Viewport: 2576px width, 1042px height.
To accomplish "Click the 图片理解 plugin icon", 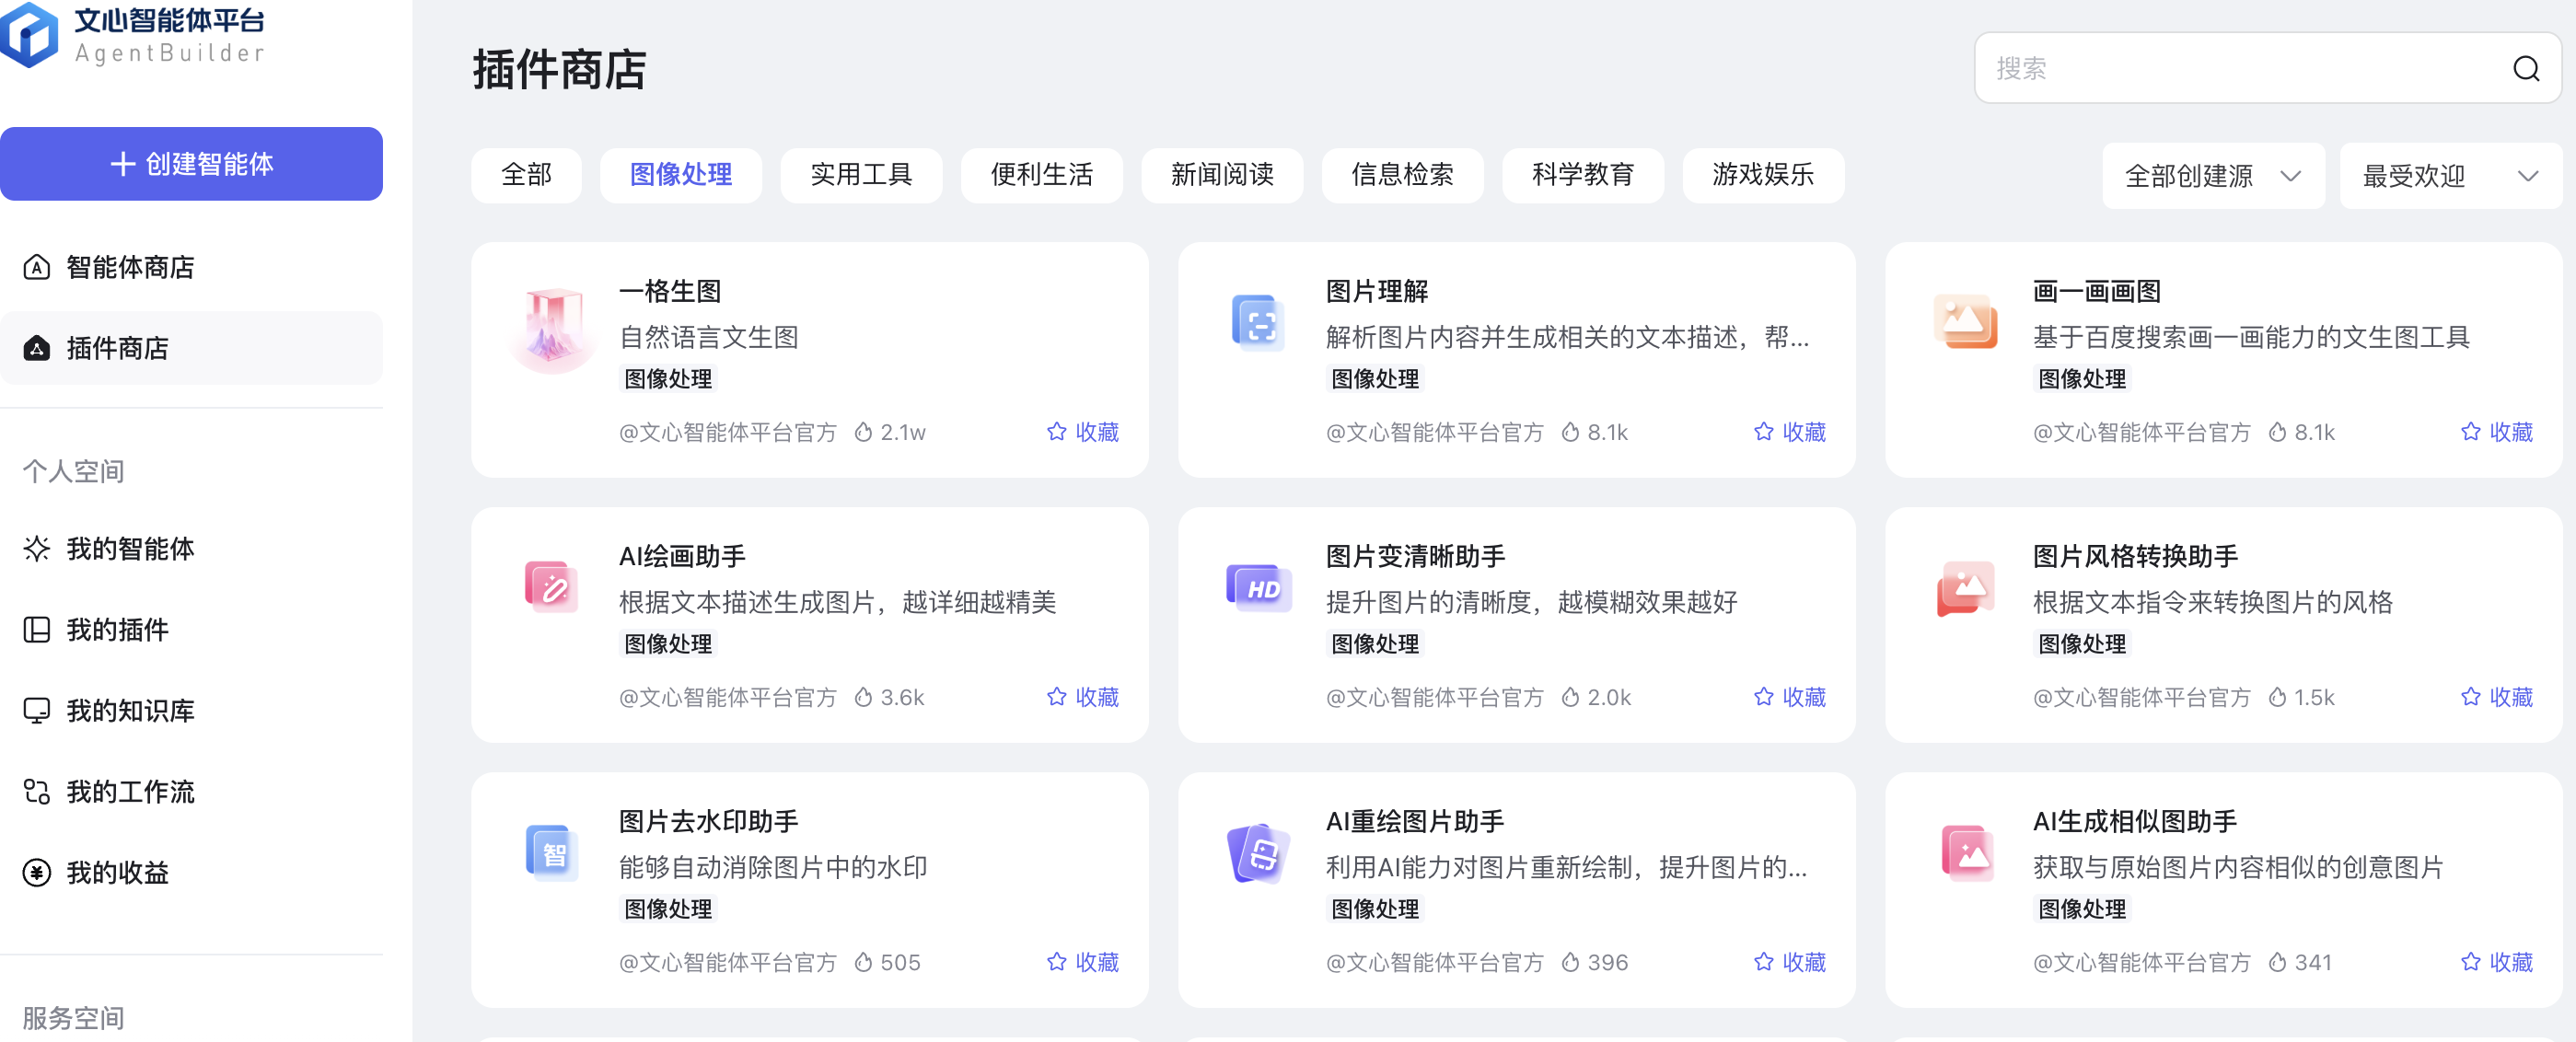I will (1258, 323).
